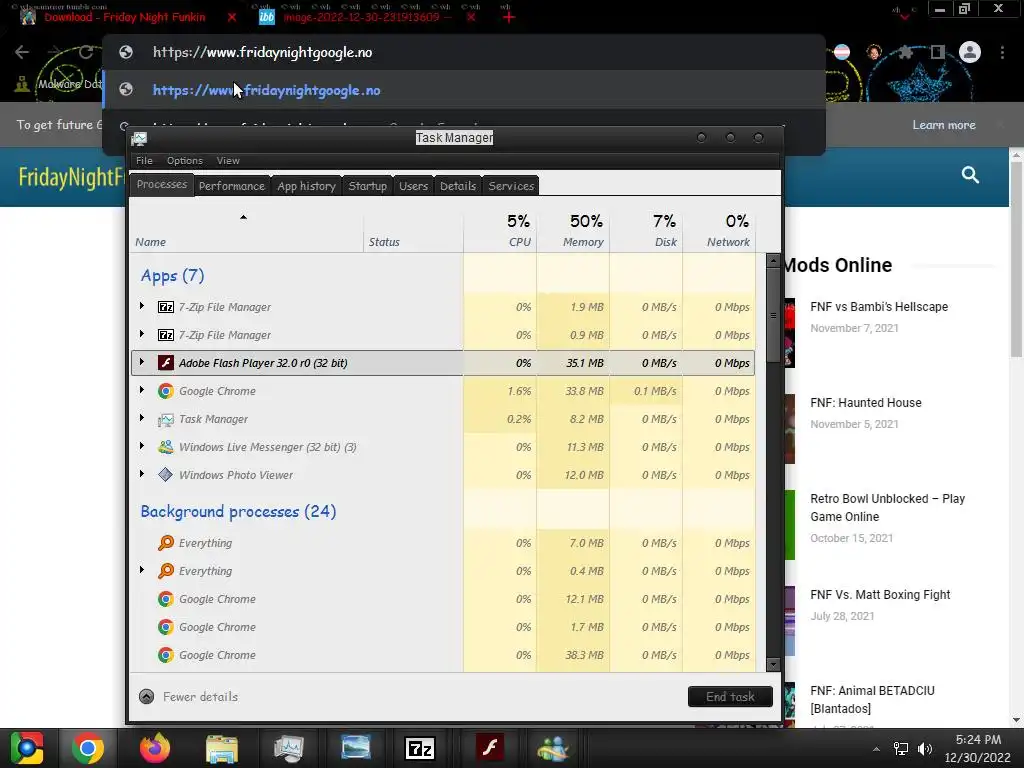The width and height of the screenshot is (1024, 768).
Task: Click the Windows Photo Viewer taskbar icon
Action: point(356,748)
